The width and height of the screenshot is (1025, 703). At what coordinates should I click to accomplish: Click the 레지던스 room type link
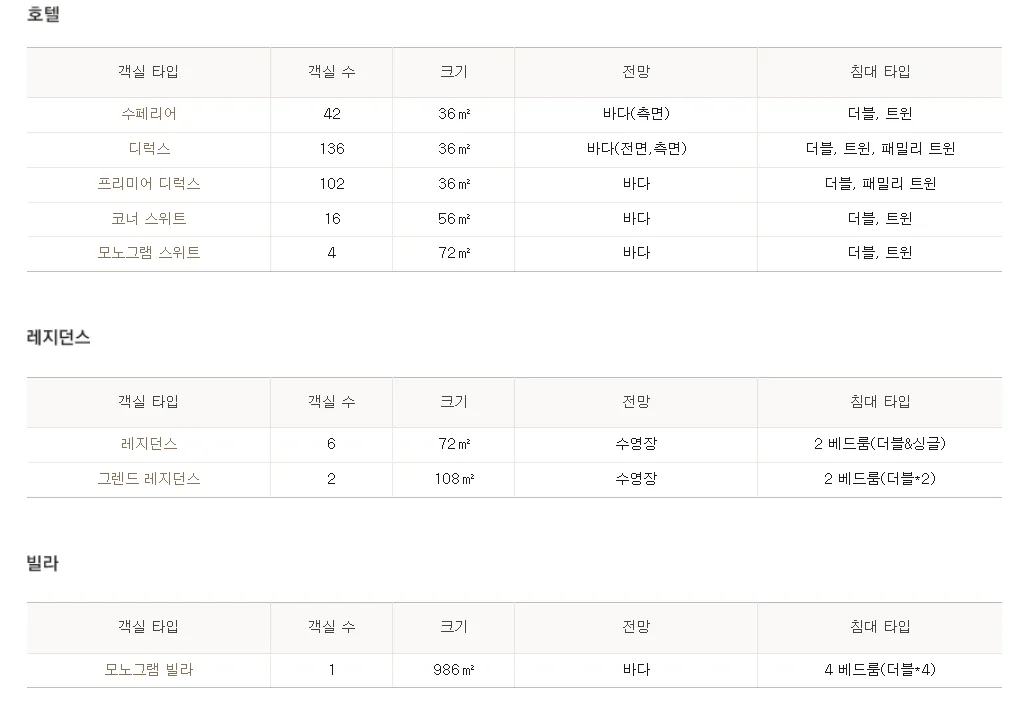pyautogui.click(x=149, y=444)
